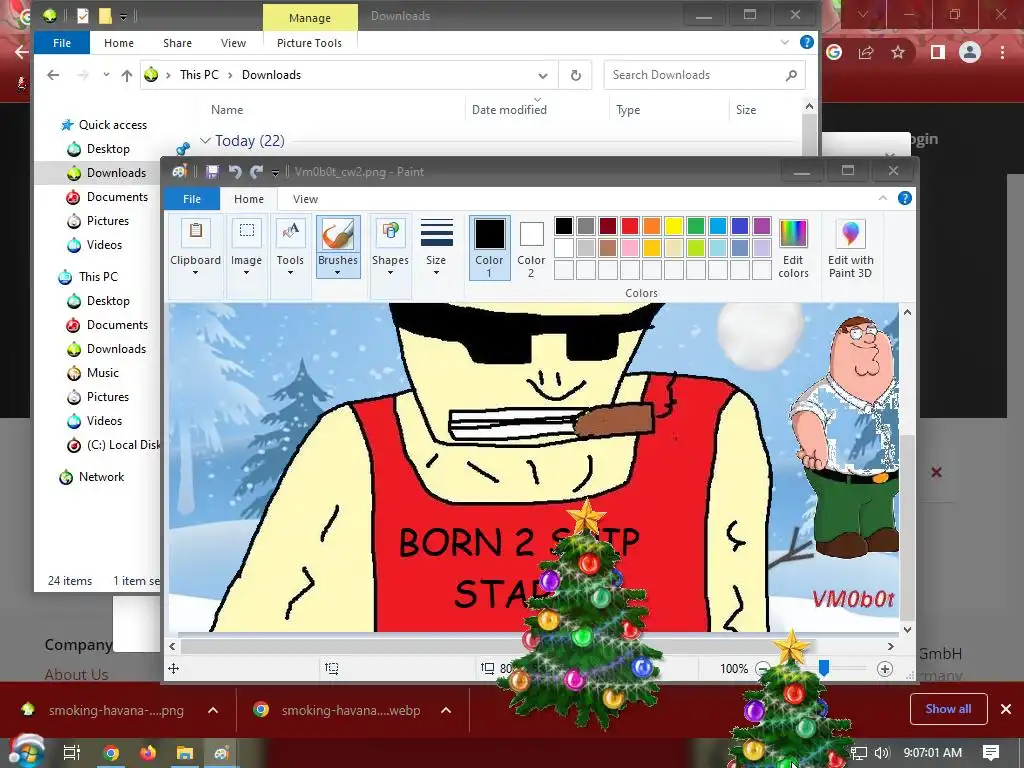This screenshot has height=768, width=1024.
Task: Switch to the Paint View tab
Action: point(305,199)
